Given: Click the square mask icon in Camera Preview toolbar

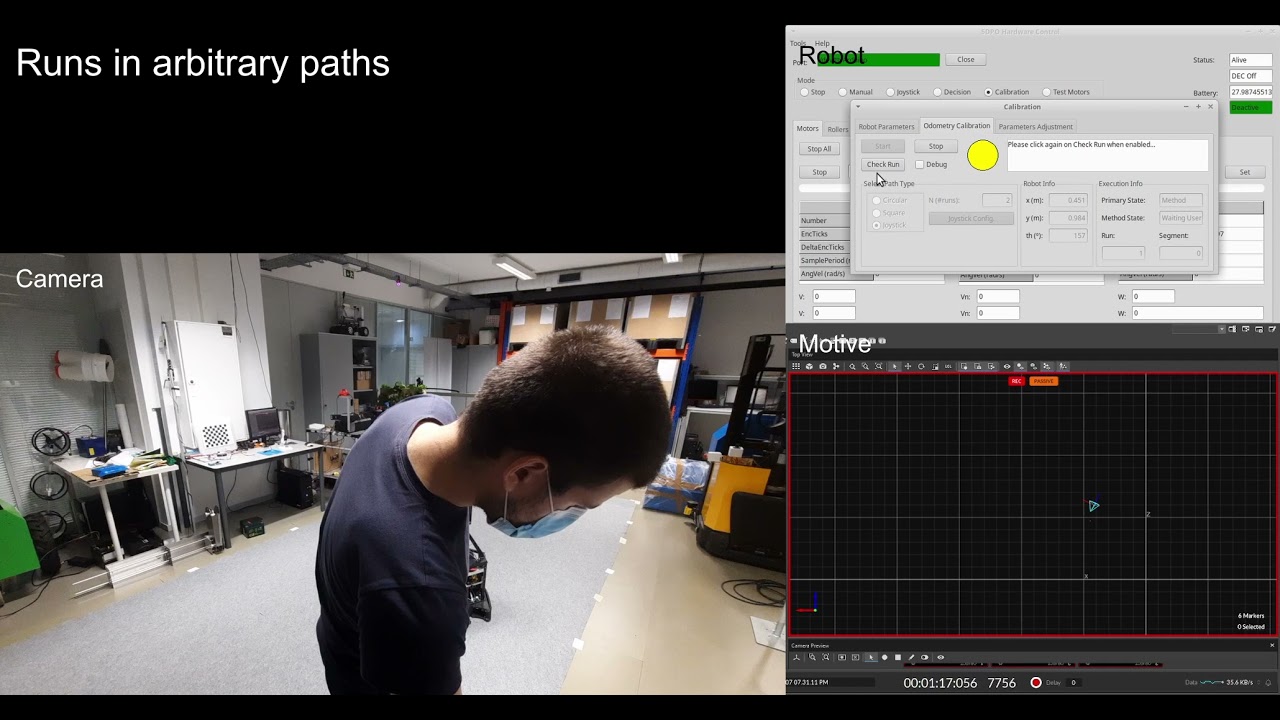Looking at the screenshot, I should [x=898, y=657].
